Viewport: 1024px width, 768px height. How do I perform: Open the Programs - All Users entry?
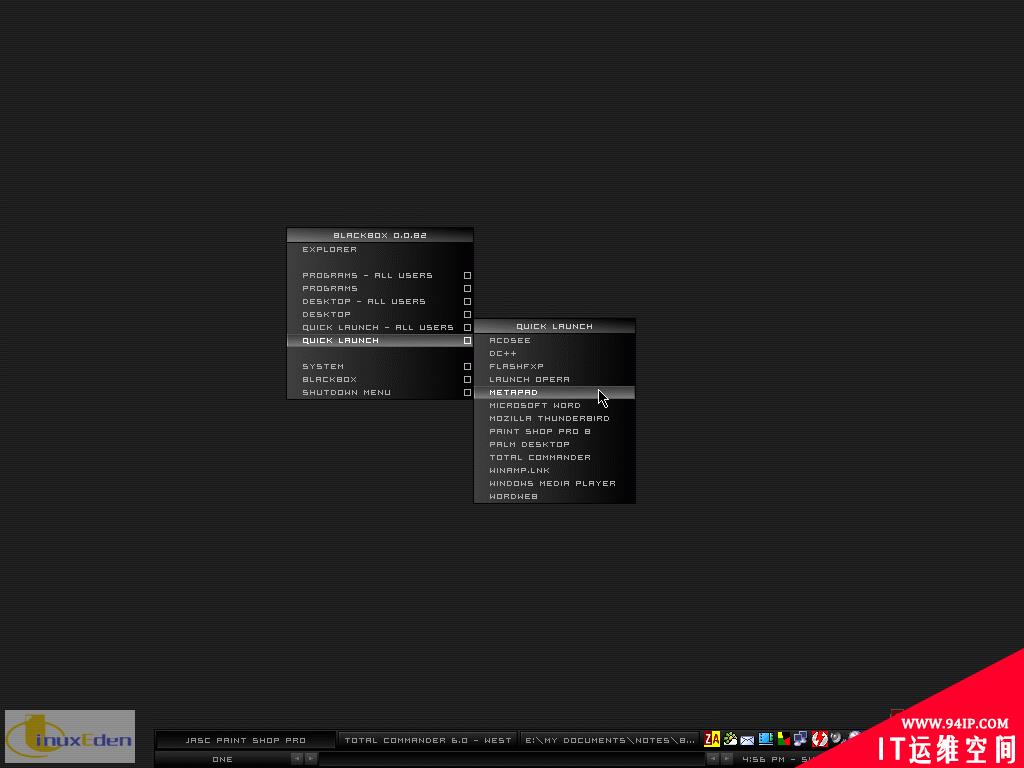(380, 276)
